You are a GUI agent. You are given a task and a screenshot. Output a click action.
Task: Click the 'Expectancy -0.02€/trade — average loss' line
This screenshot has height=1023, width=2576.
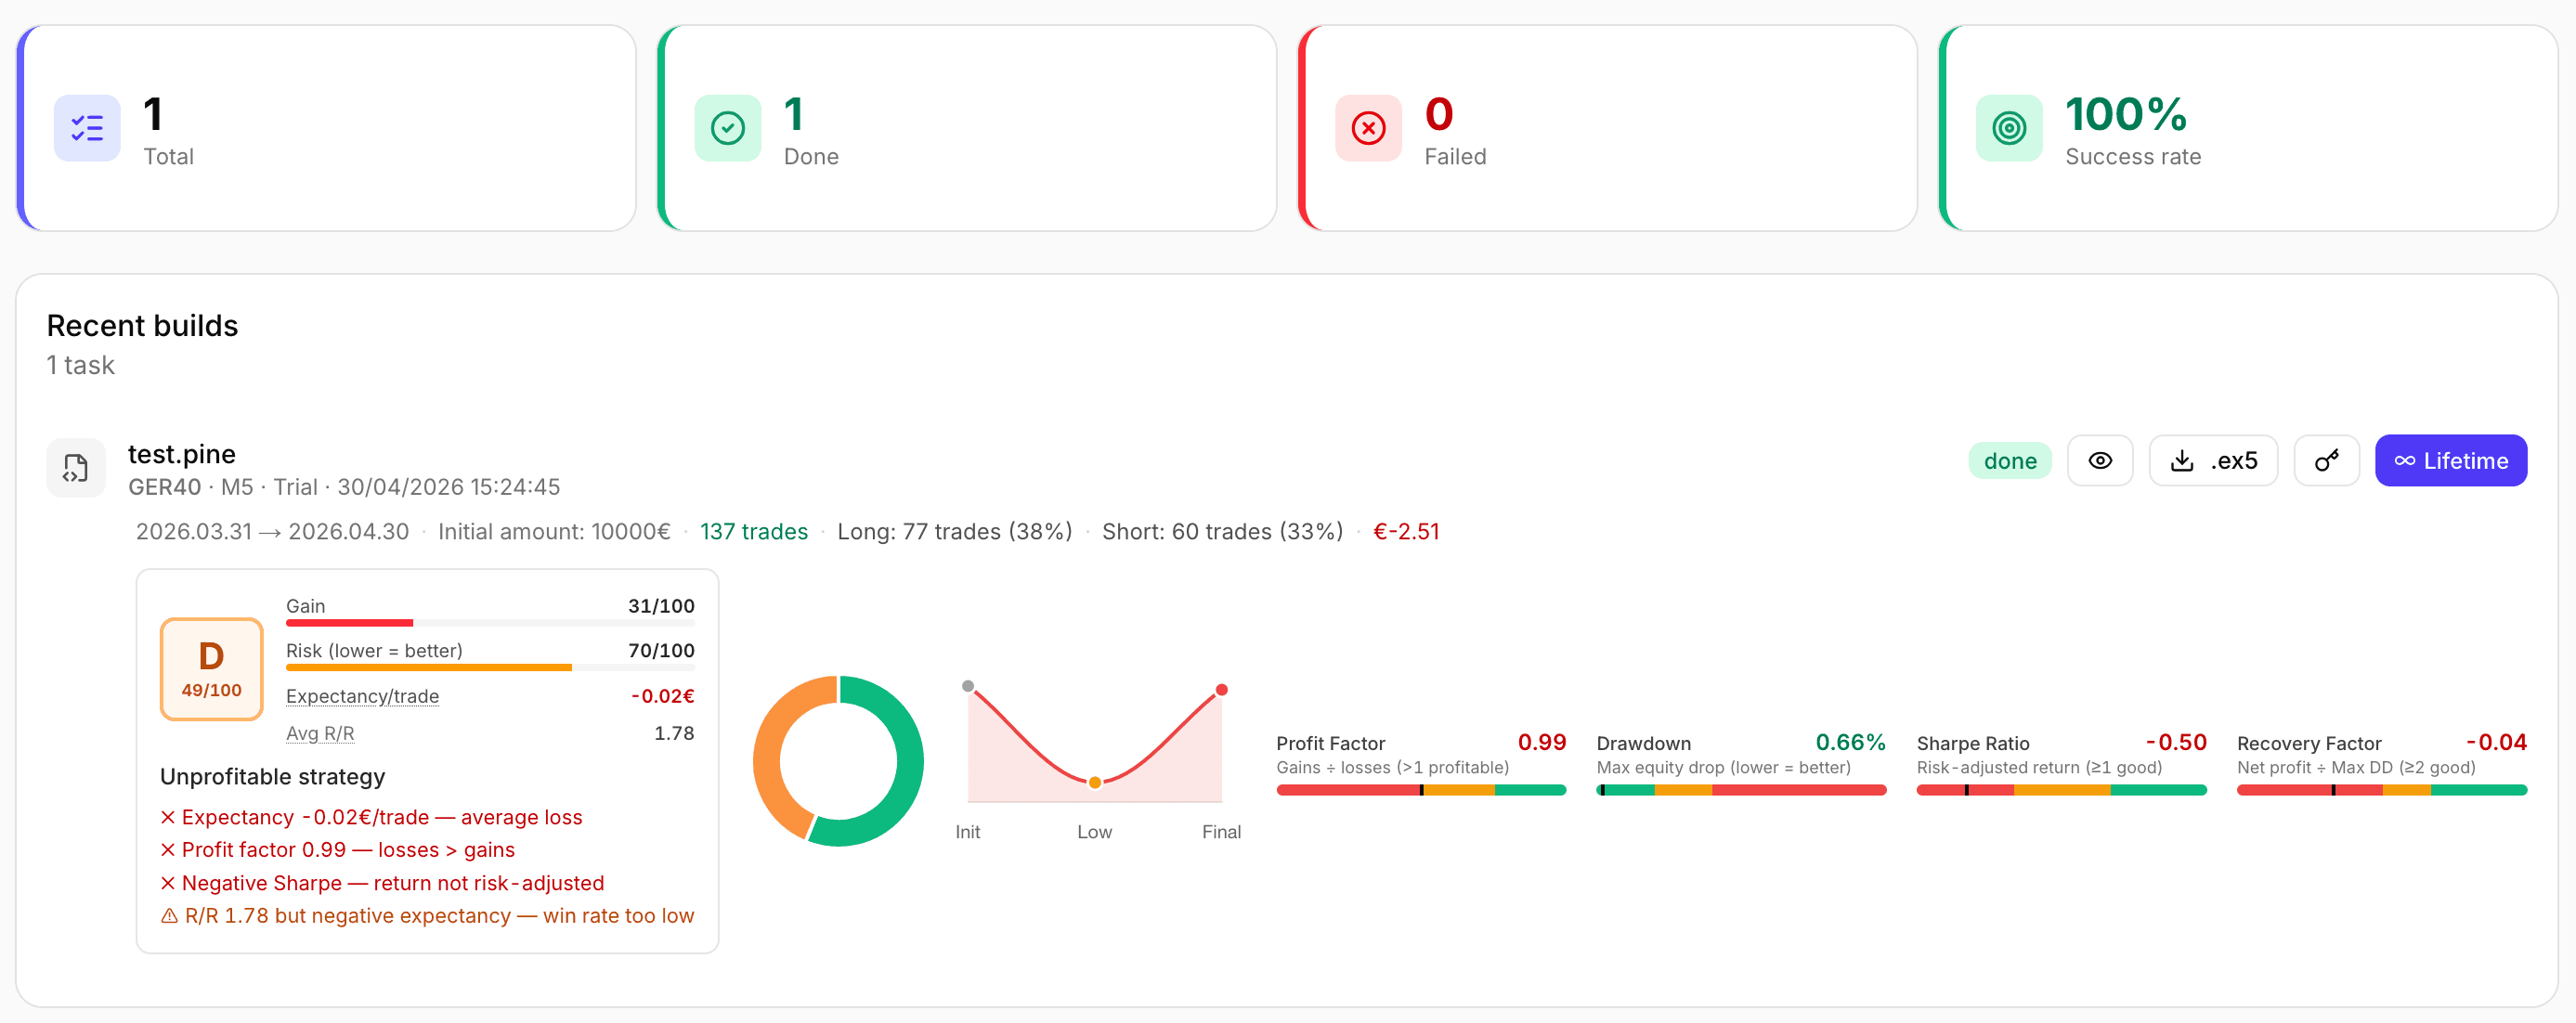pyautogui.click(x=371, y=817)
